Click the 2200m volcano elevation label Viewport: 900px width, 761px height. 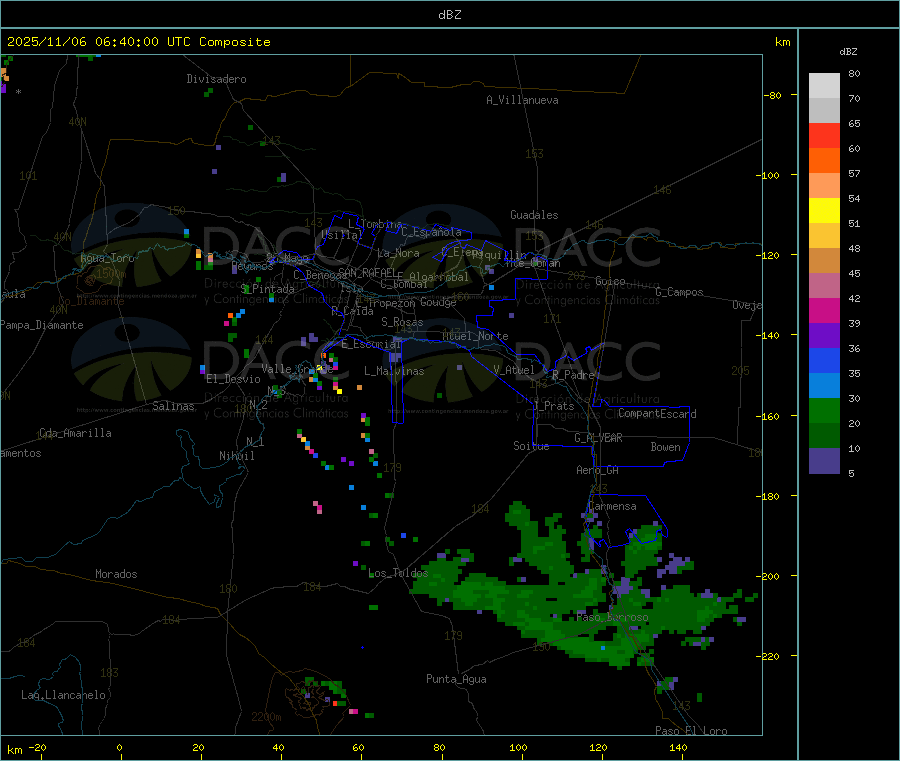[266, 717]
